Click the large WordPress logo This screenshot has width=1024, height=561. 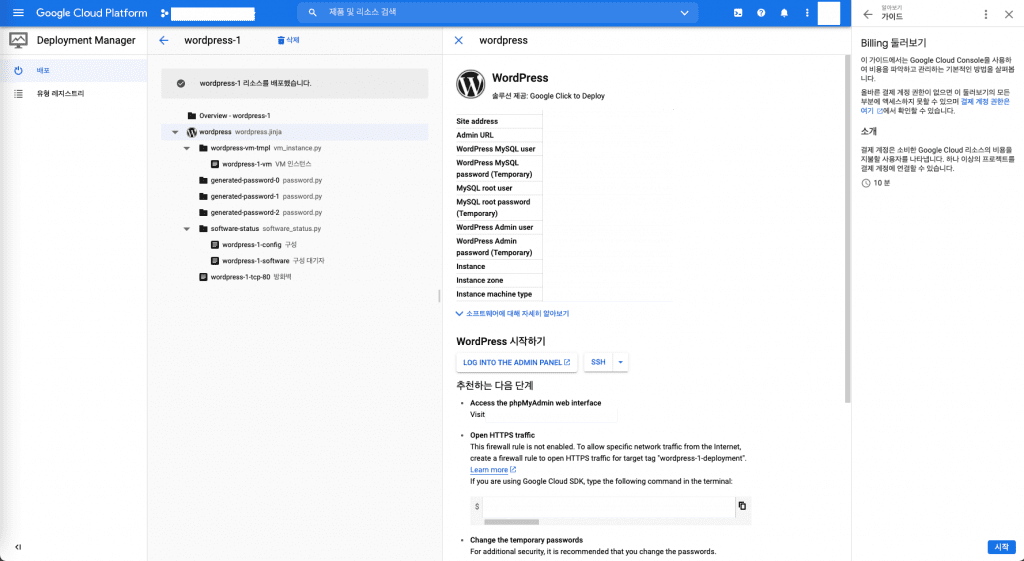pos(470,84)
